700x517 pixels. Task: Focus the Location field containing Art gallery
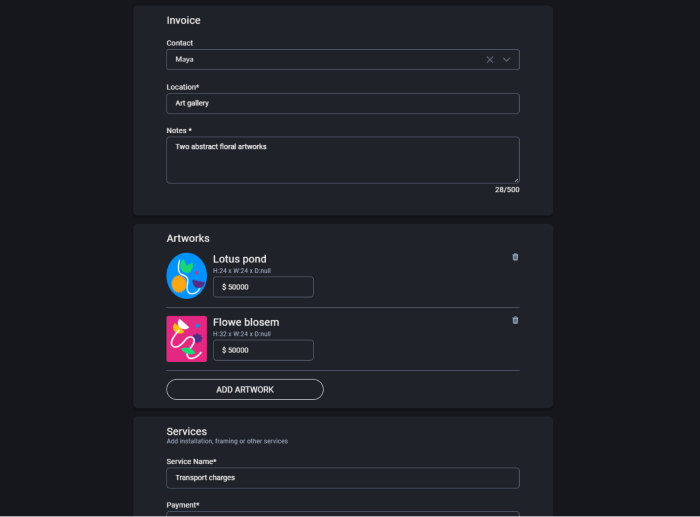click(343, 104)
